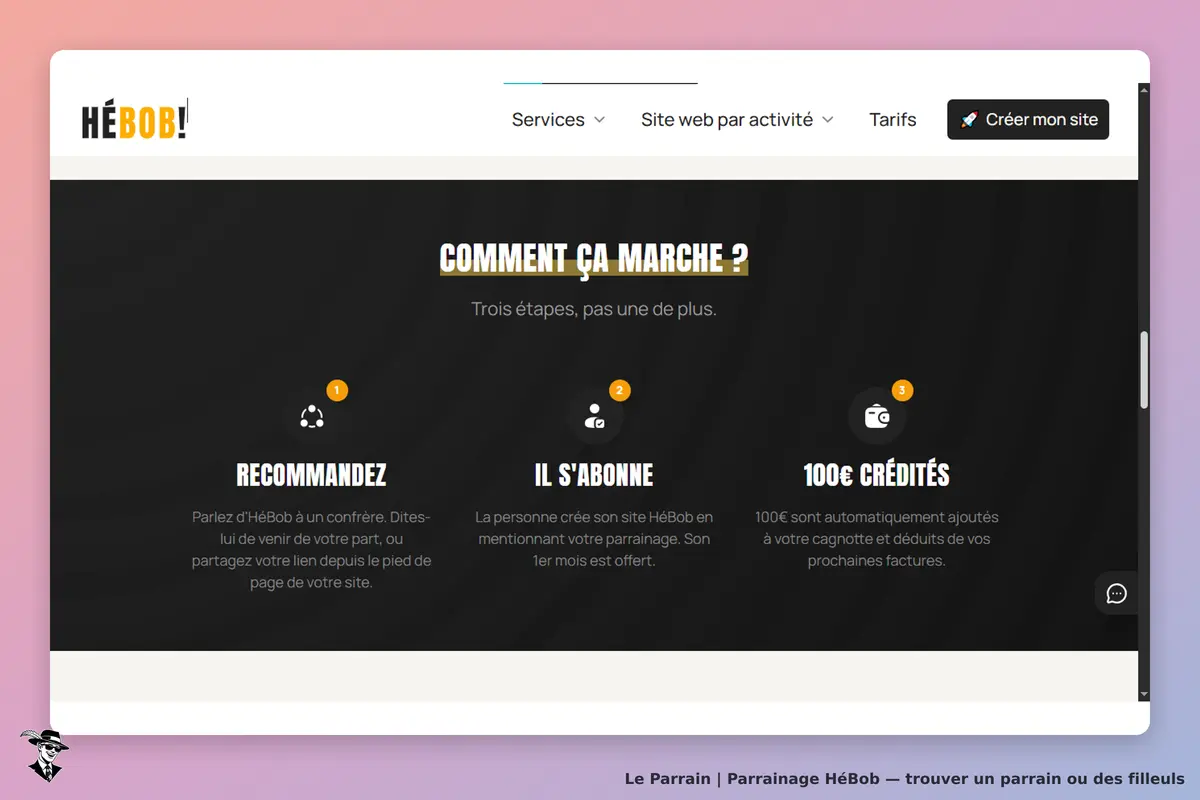Click the Le Parrain mascot avatar
Image resolution: width=1200 pixels, height=800 pixels.
tap(43, 755)
